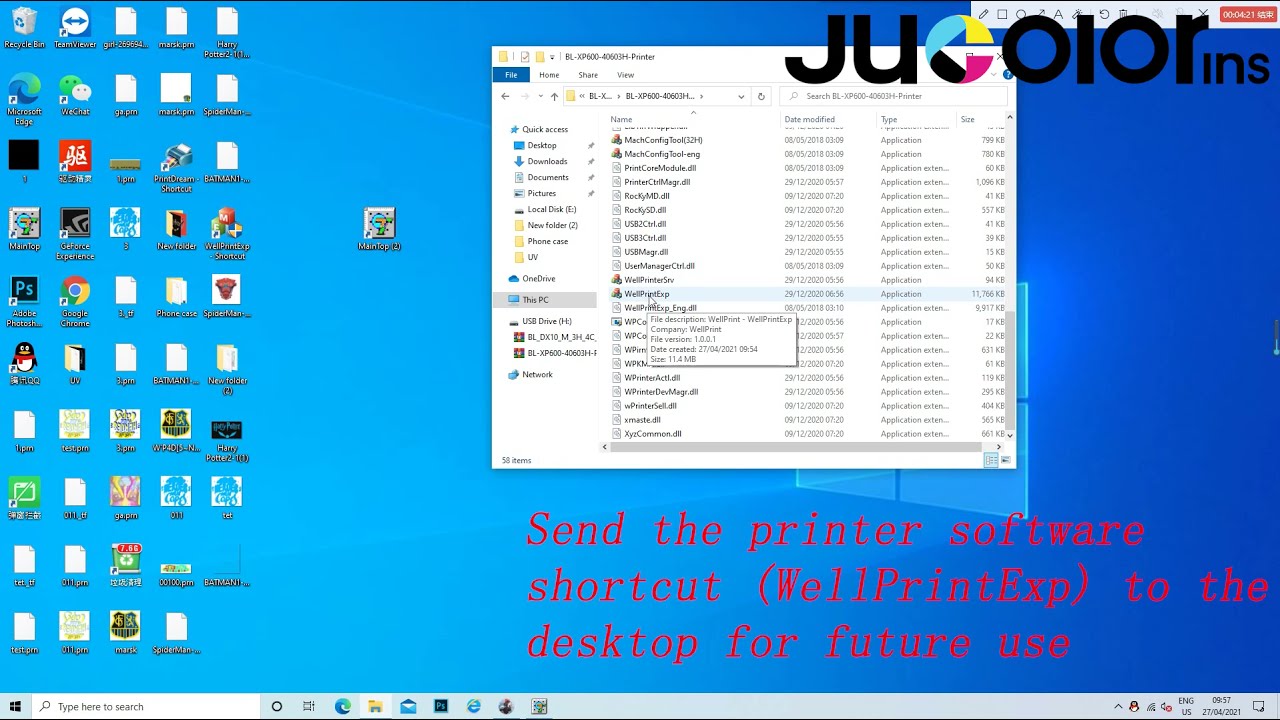Viewport: 1280px width, 720px height.
Task: Click the Search BL-XP600-40603H-Printer field
Action: click(x=893, y=96)
